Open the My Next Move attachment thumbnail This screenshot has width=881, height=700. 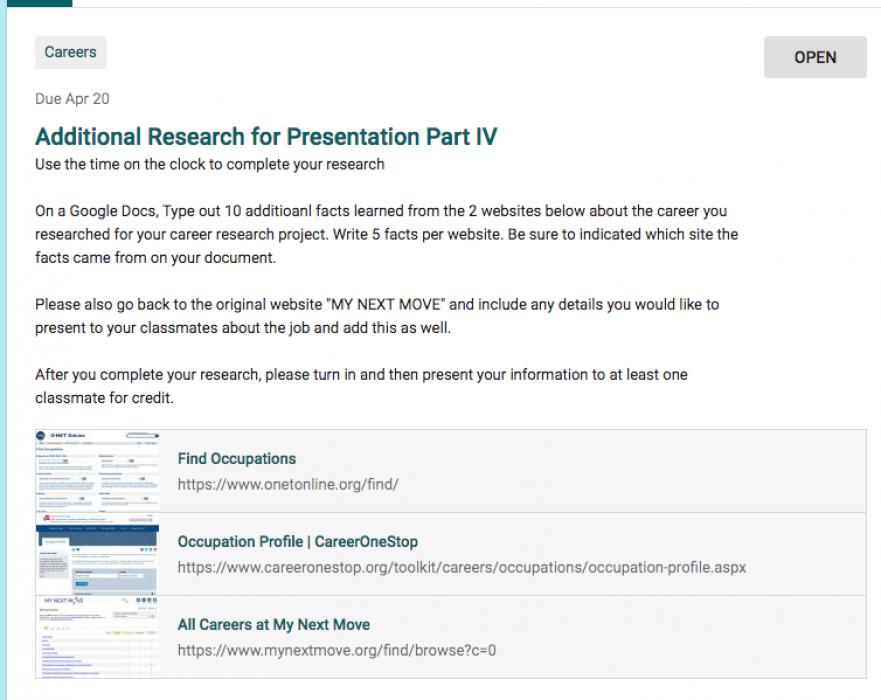[98, 637]
